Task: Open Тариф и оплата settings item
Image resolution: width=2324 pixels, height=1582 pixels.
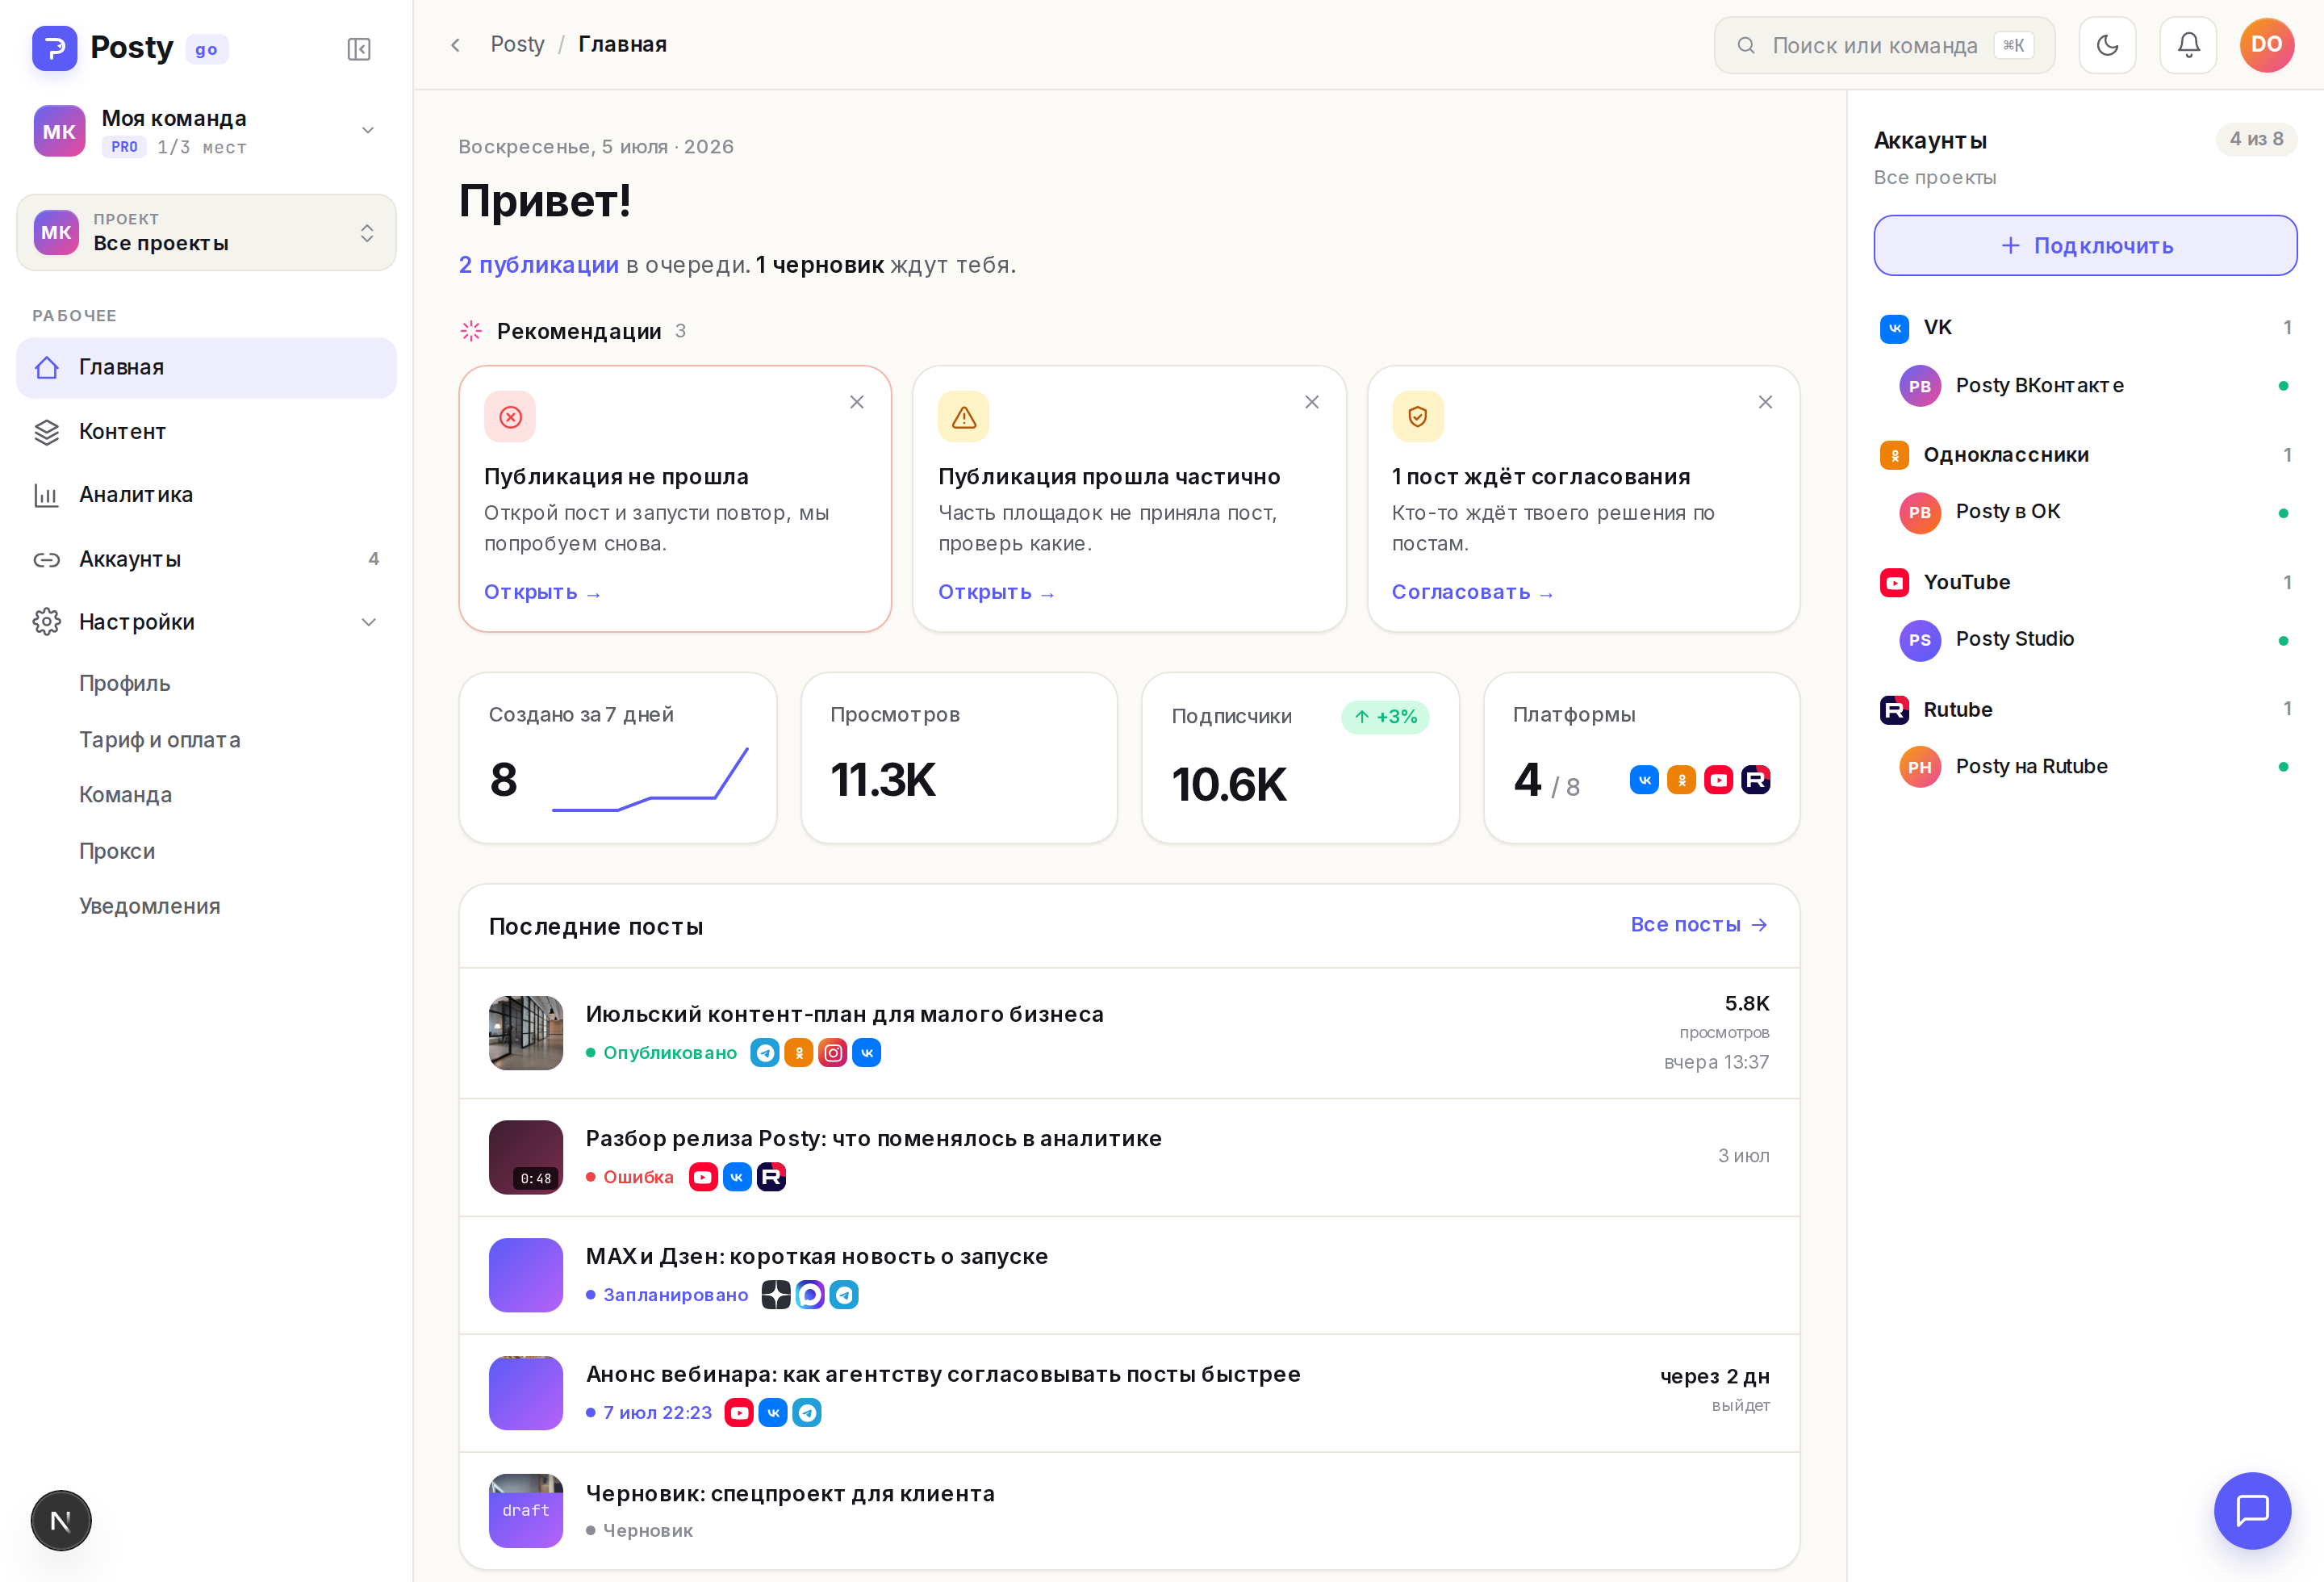Action: pos(160,739)
